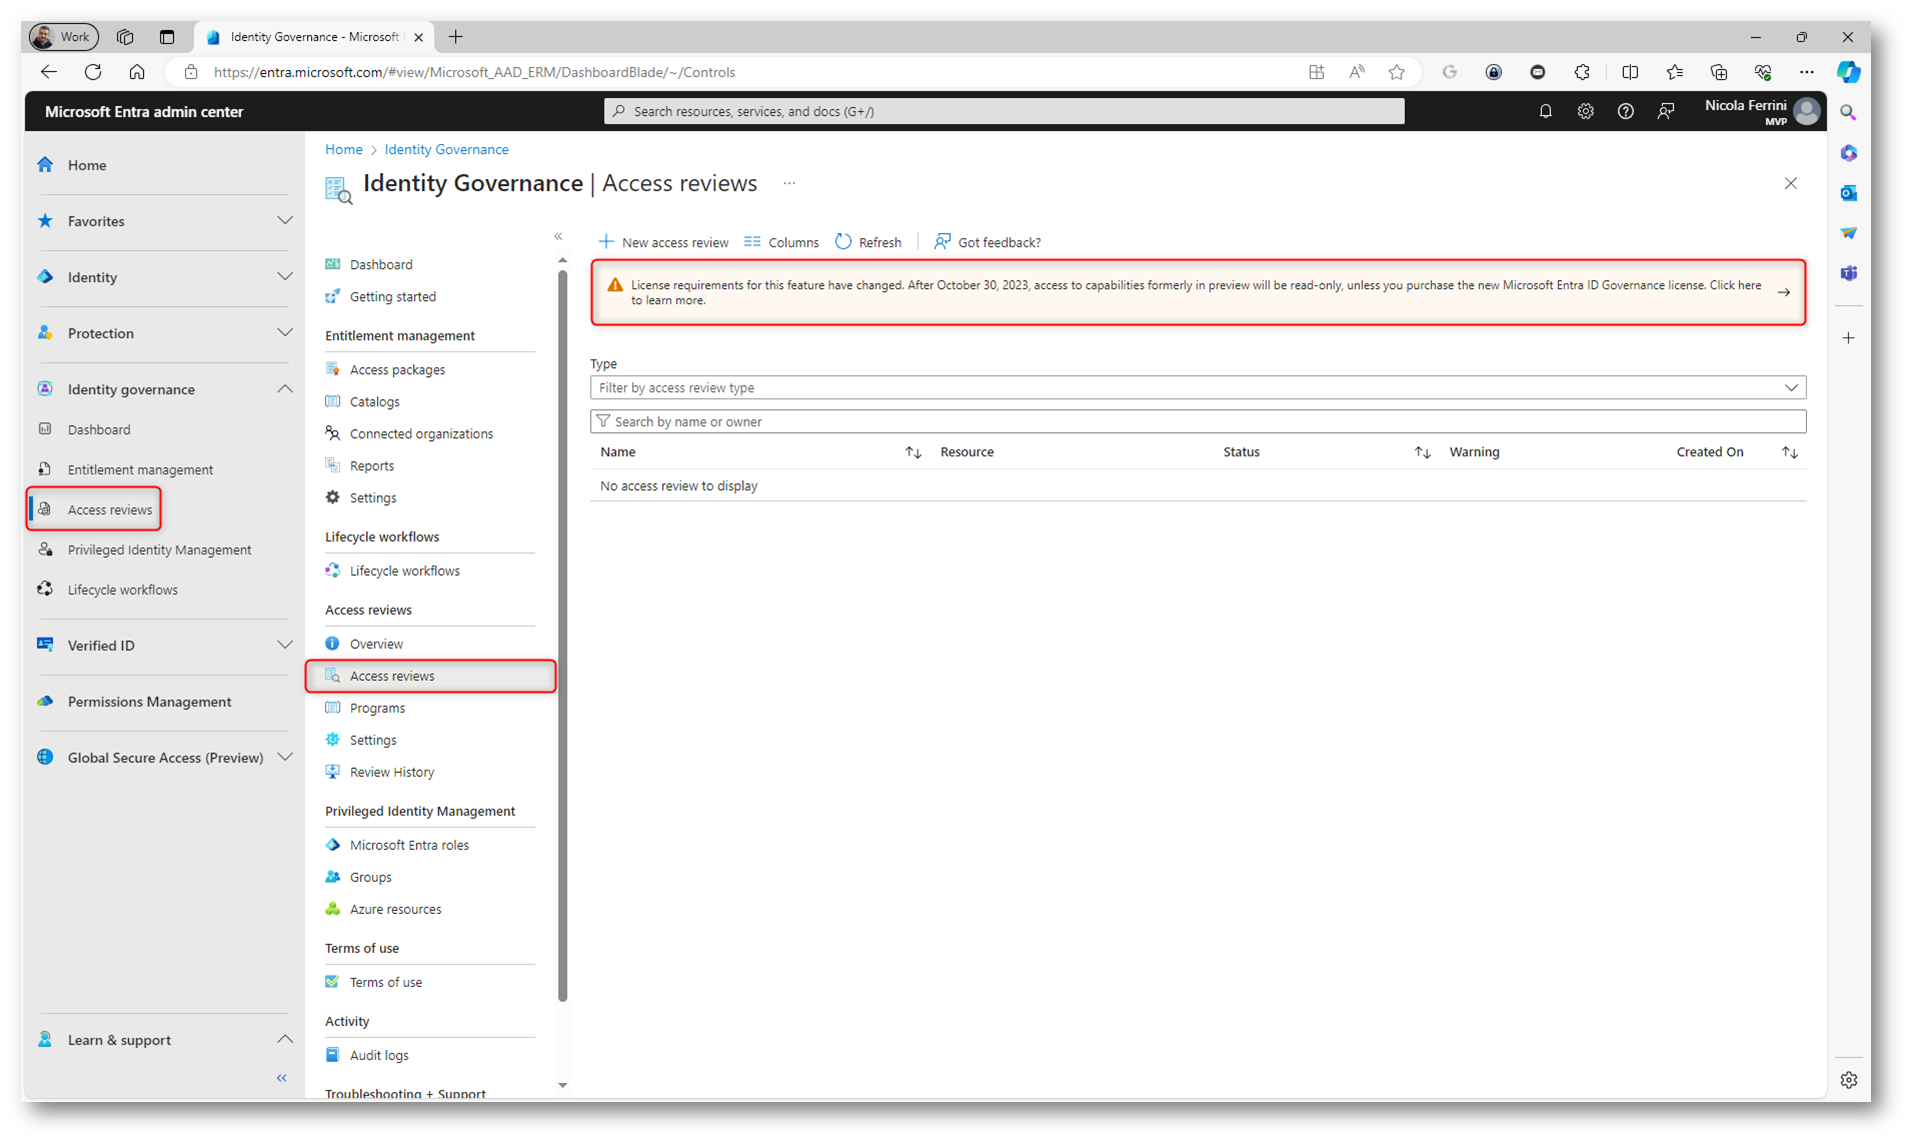The height and width of the screenshot is (1144, 1913).
Task: Click the blade menu scrollbar
Action: (562, 635)
